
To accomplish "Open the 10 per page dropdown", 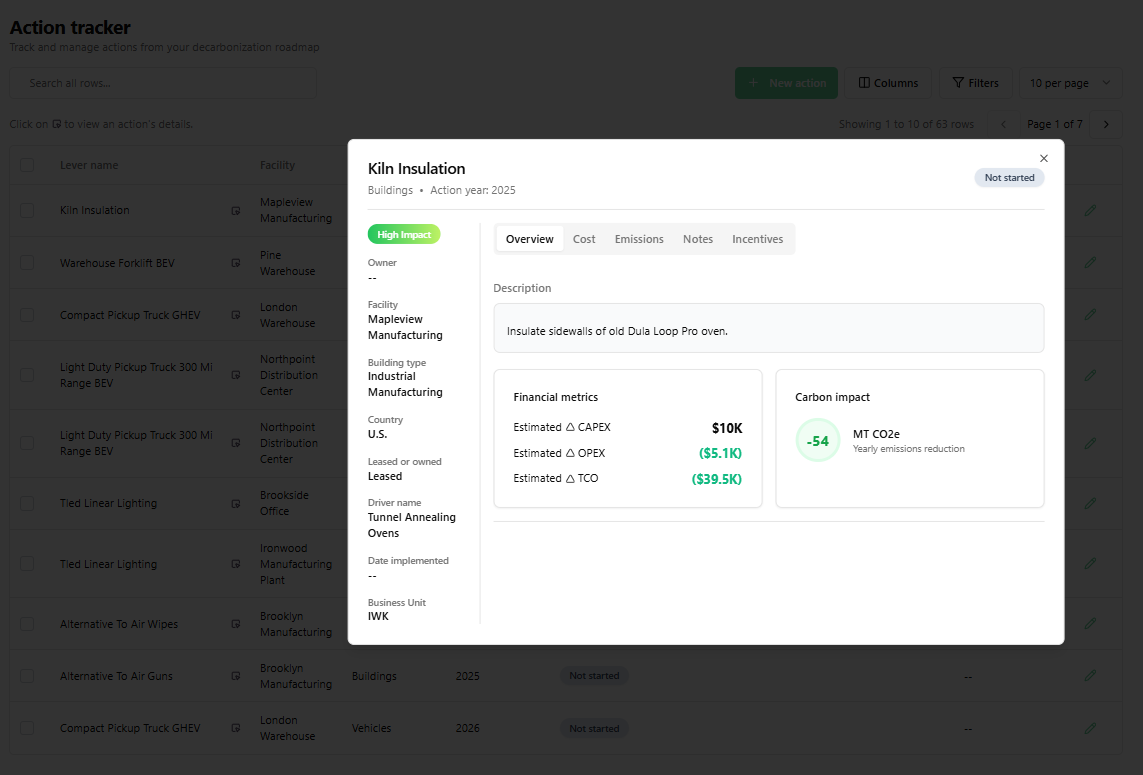I will [1070, 83].
